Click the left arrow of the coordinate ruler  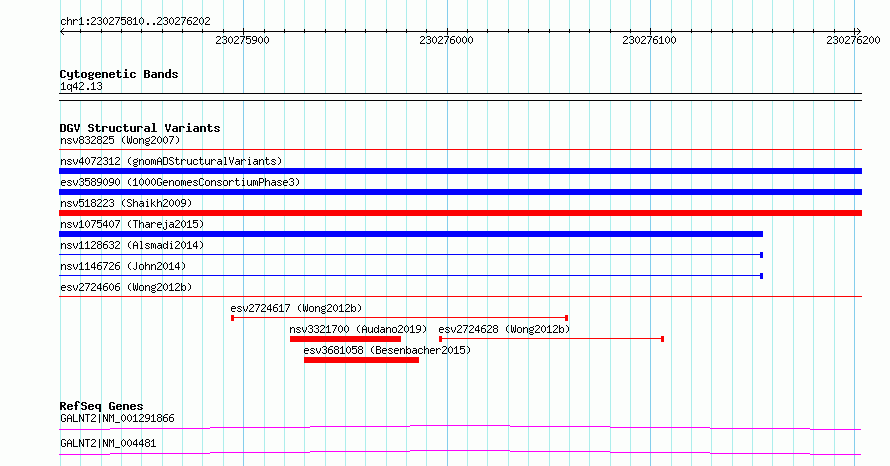62,32
